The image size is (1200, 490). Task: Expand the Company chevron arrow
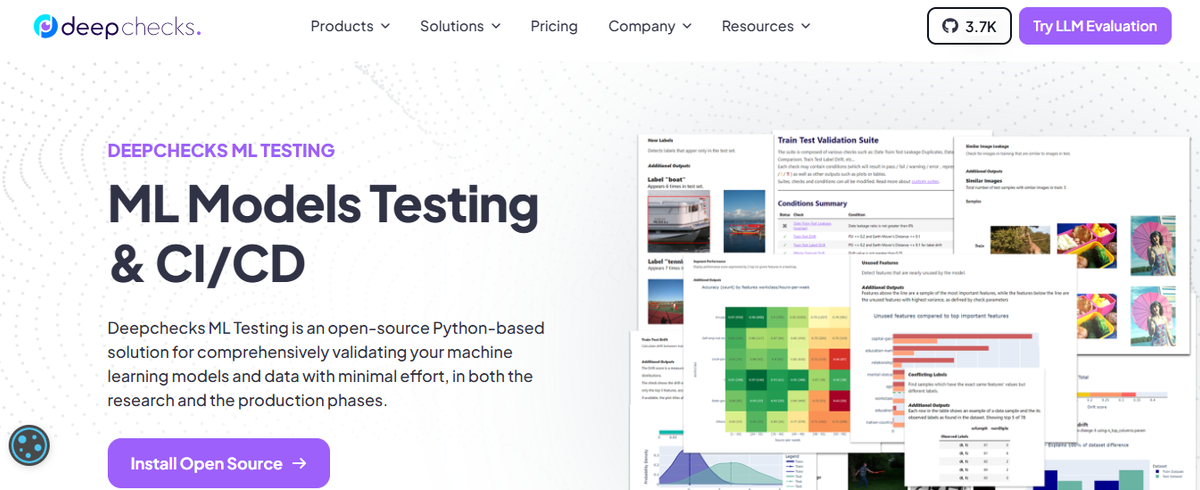pyautogui.click(x=686, y=26)
